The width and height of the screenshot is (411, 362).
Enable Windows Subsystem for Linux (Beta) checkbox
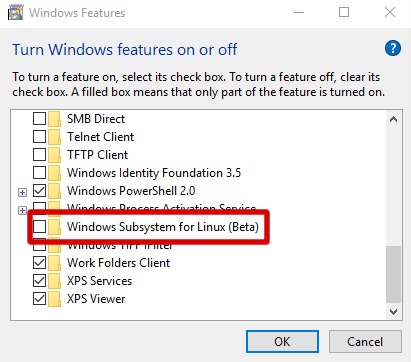pos(40,227)
